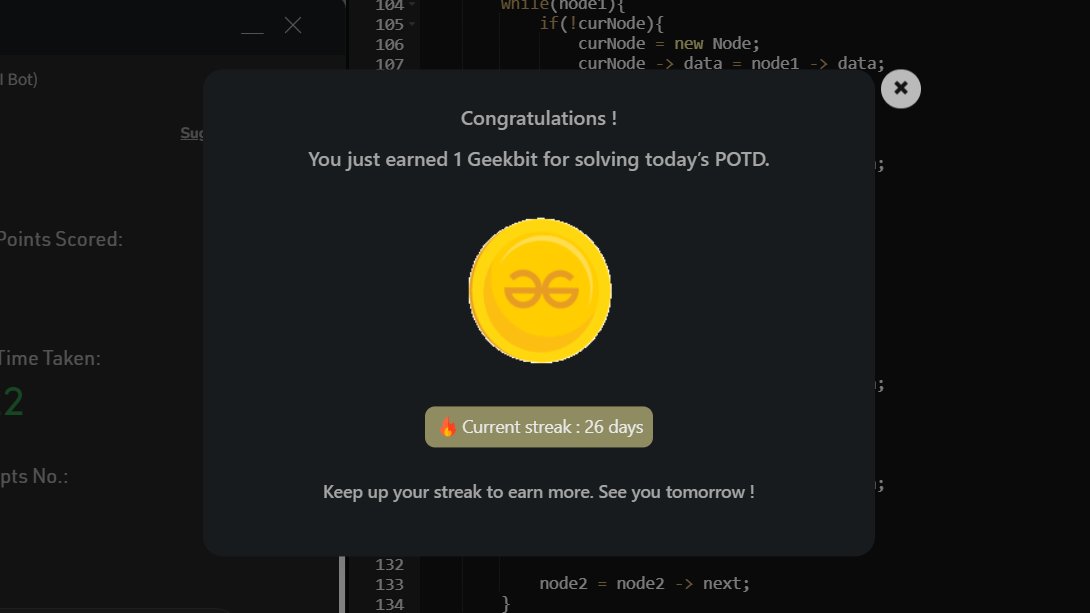This screenshot has height=613, width=1090.
Task: Click the 'Points Scored:' label
Action: (61, 239)
